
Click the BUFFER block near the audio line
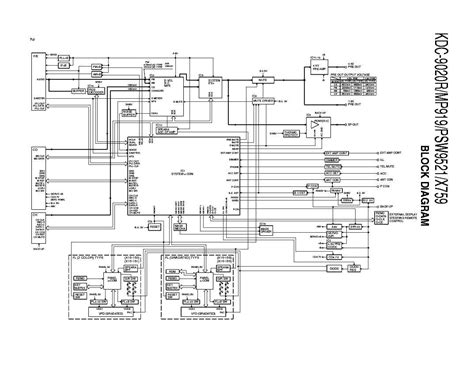point(78,91)
